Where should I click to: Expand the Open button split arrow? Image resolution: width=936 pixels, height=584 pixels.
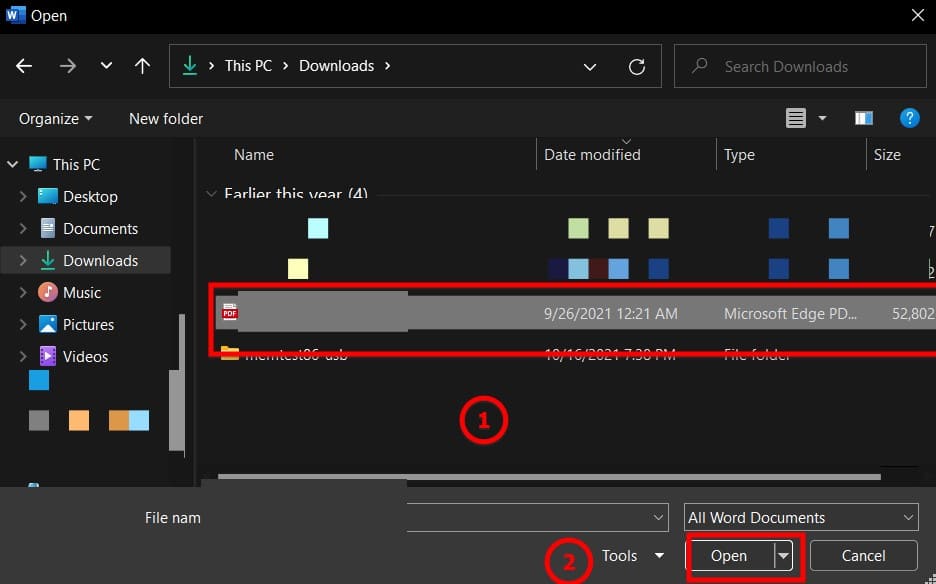point(784,556)
